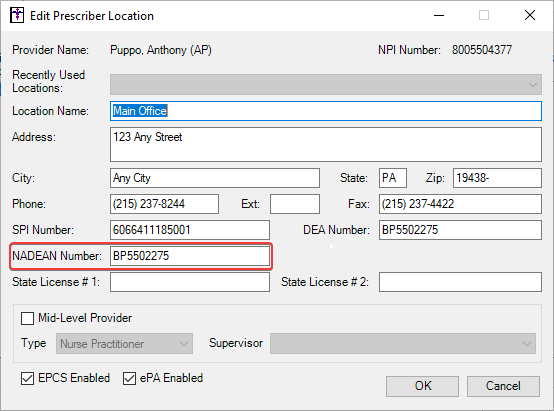
Task: Click the Phone number field
Action: tap(164, 204)
